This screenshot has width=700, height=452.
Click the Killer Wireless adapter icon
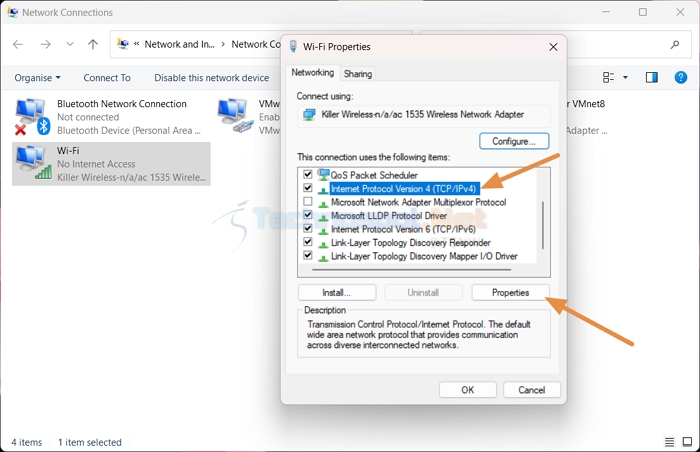click(x=309, y=115)
